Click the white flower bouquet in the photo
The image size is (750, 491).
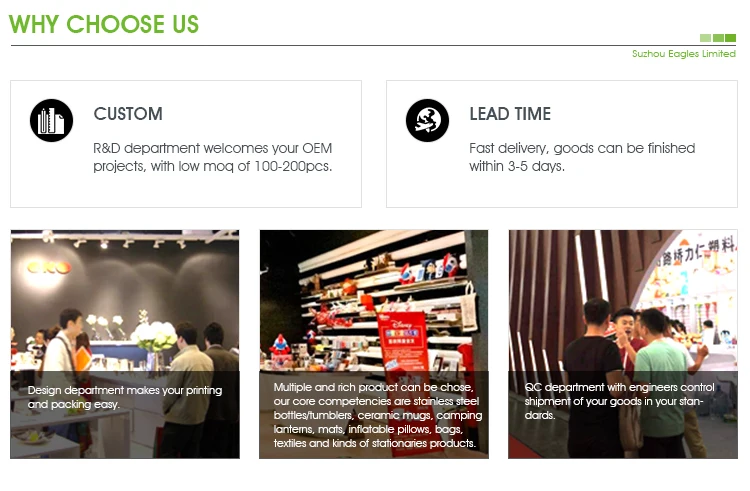[x=154, y=335]
